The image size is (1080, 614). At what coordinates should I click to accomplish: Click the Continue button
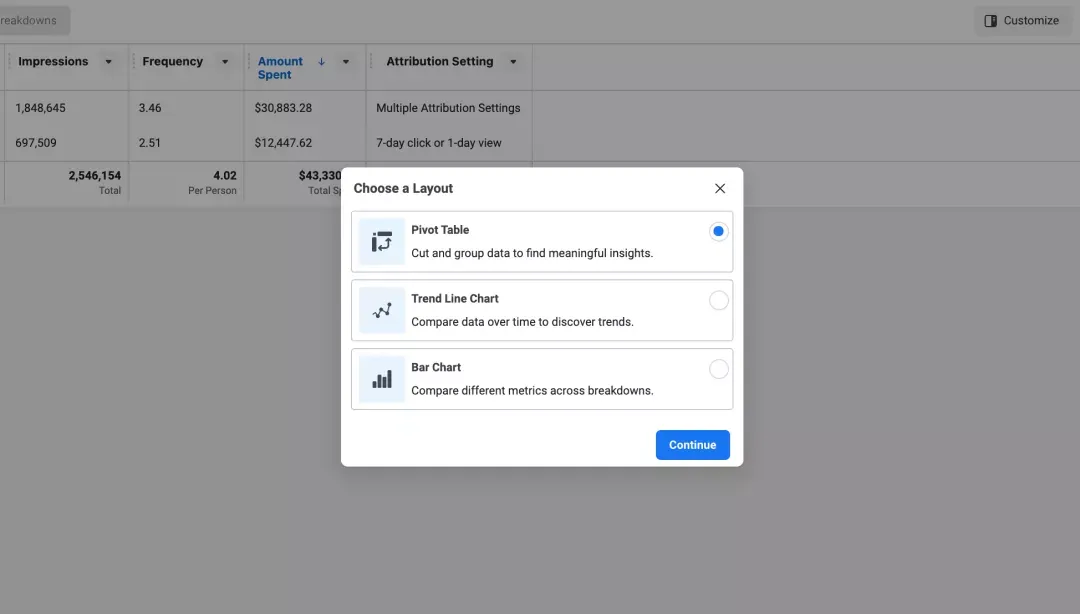(692, 445)
